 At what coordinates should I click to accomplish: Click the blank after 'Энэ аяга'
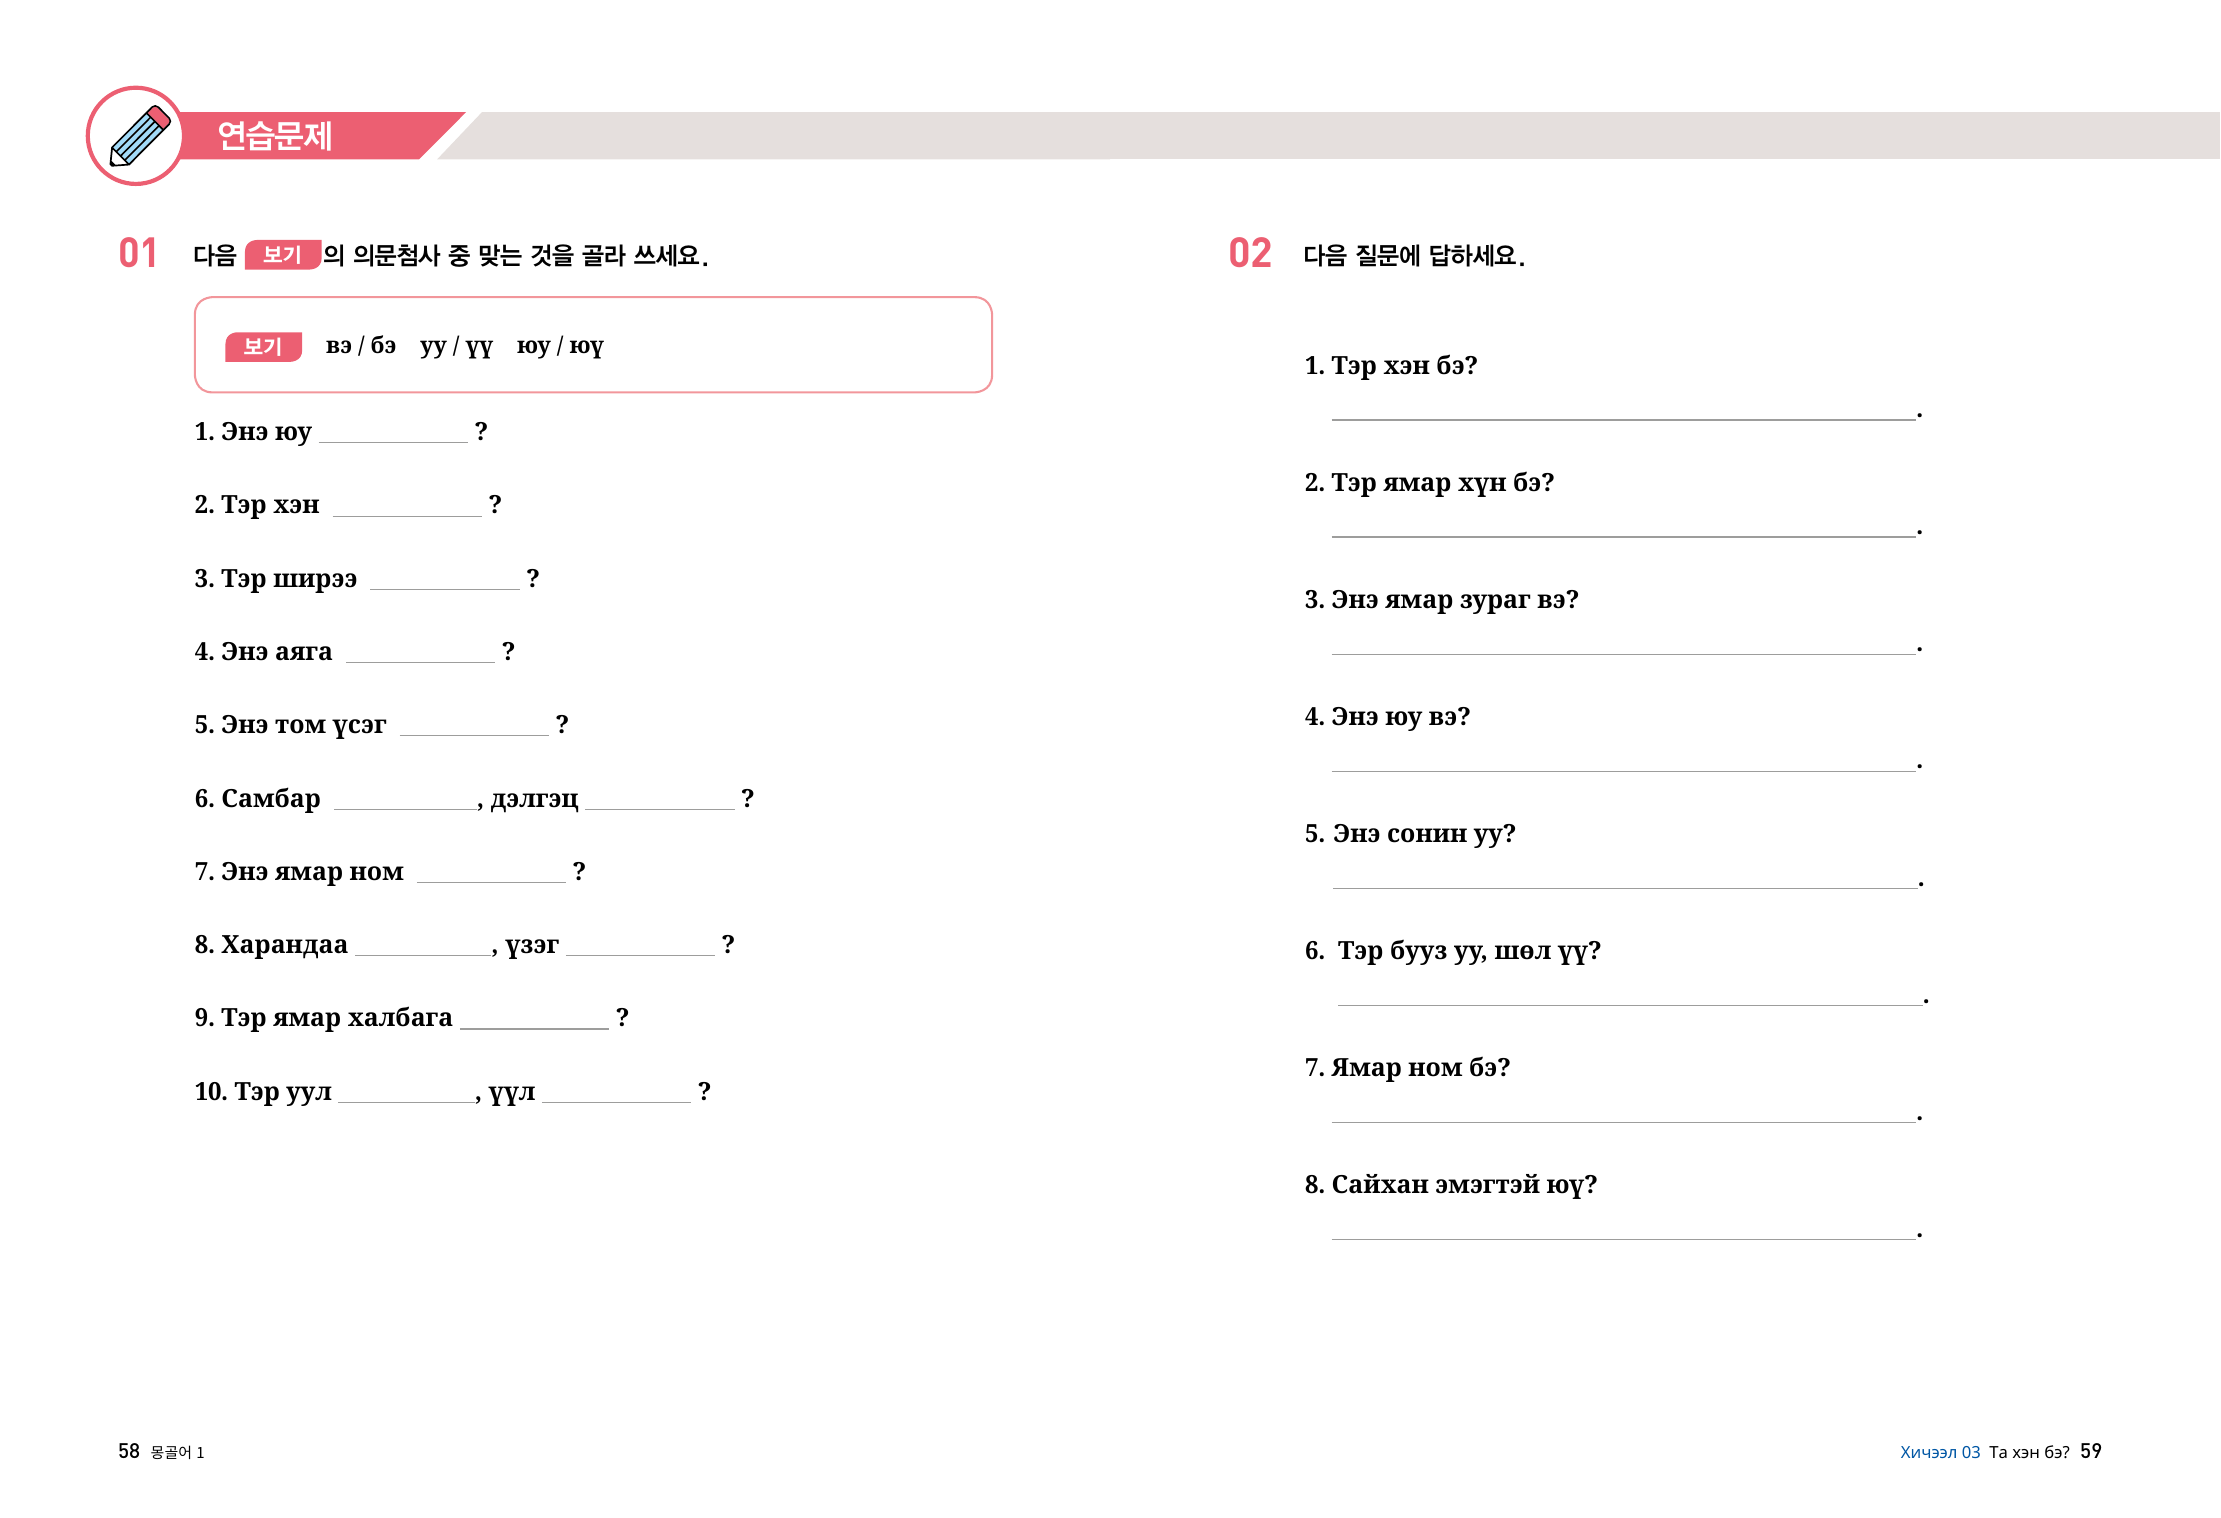click(420, 655)
